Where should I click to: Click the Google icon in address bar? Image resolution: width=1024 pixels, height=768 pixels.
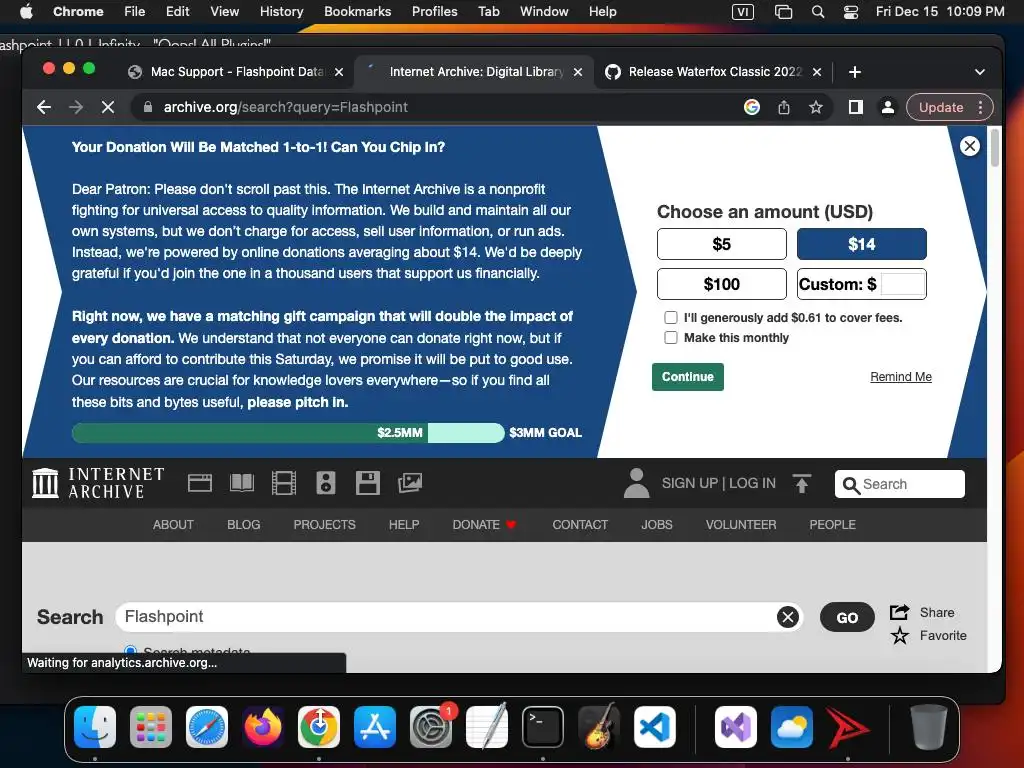[x=752, y=107]
